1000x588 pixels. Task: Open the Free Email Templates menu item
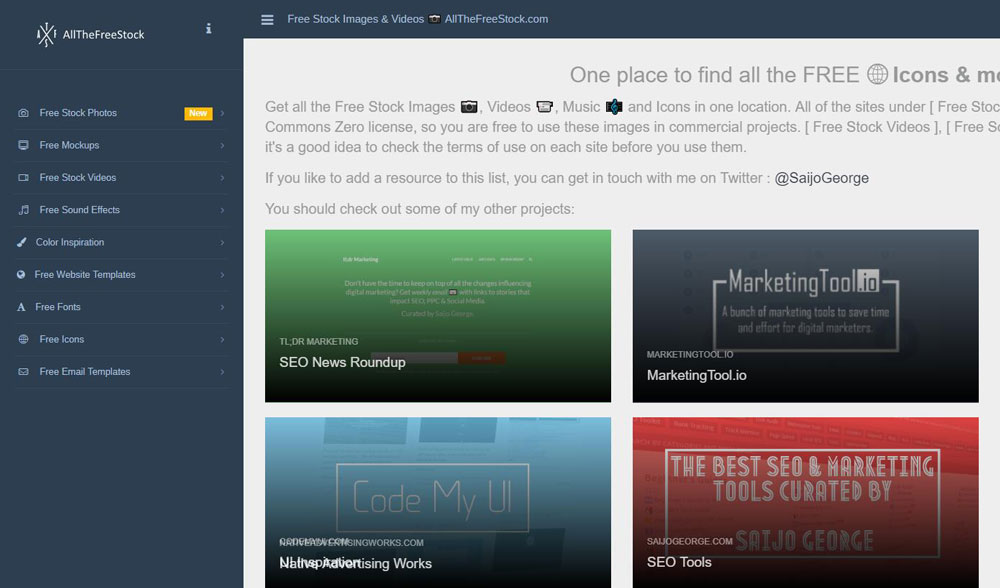(121, 372)
